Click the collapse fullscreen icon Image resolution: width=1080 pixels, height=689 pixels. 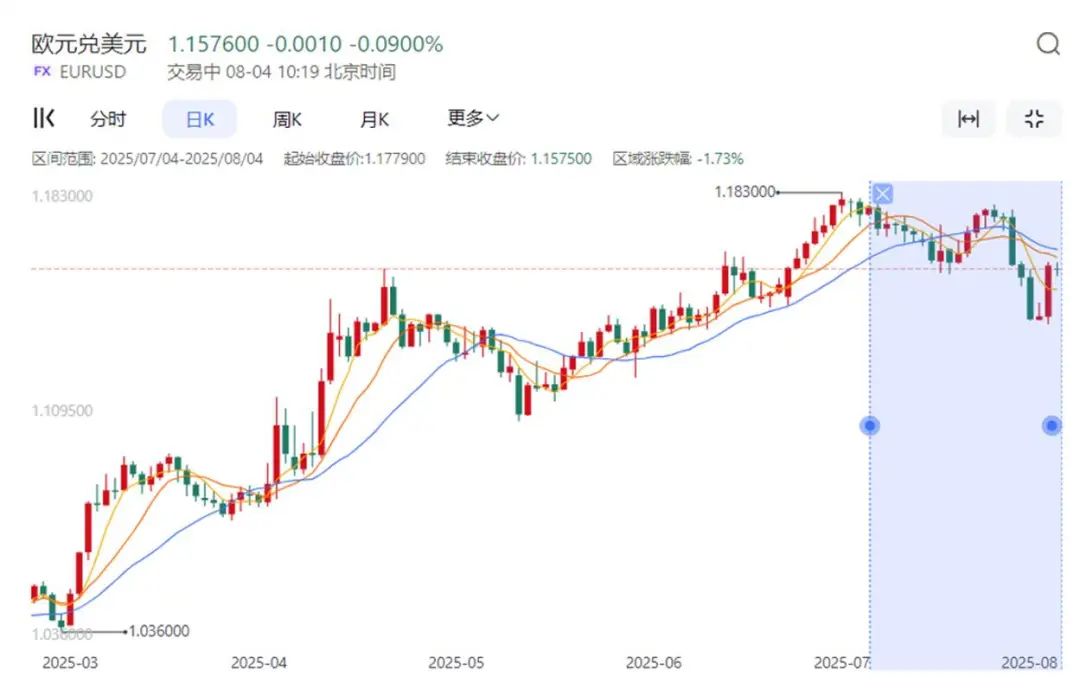[x=1034, y=119]
